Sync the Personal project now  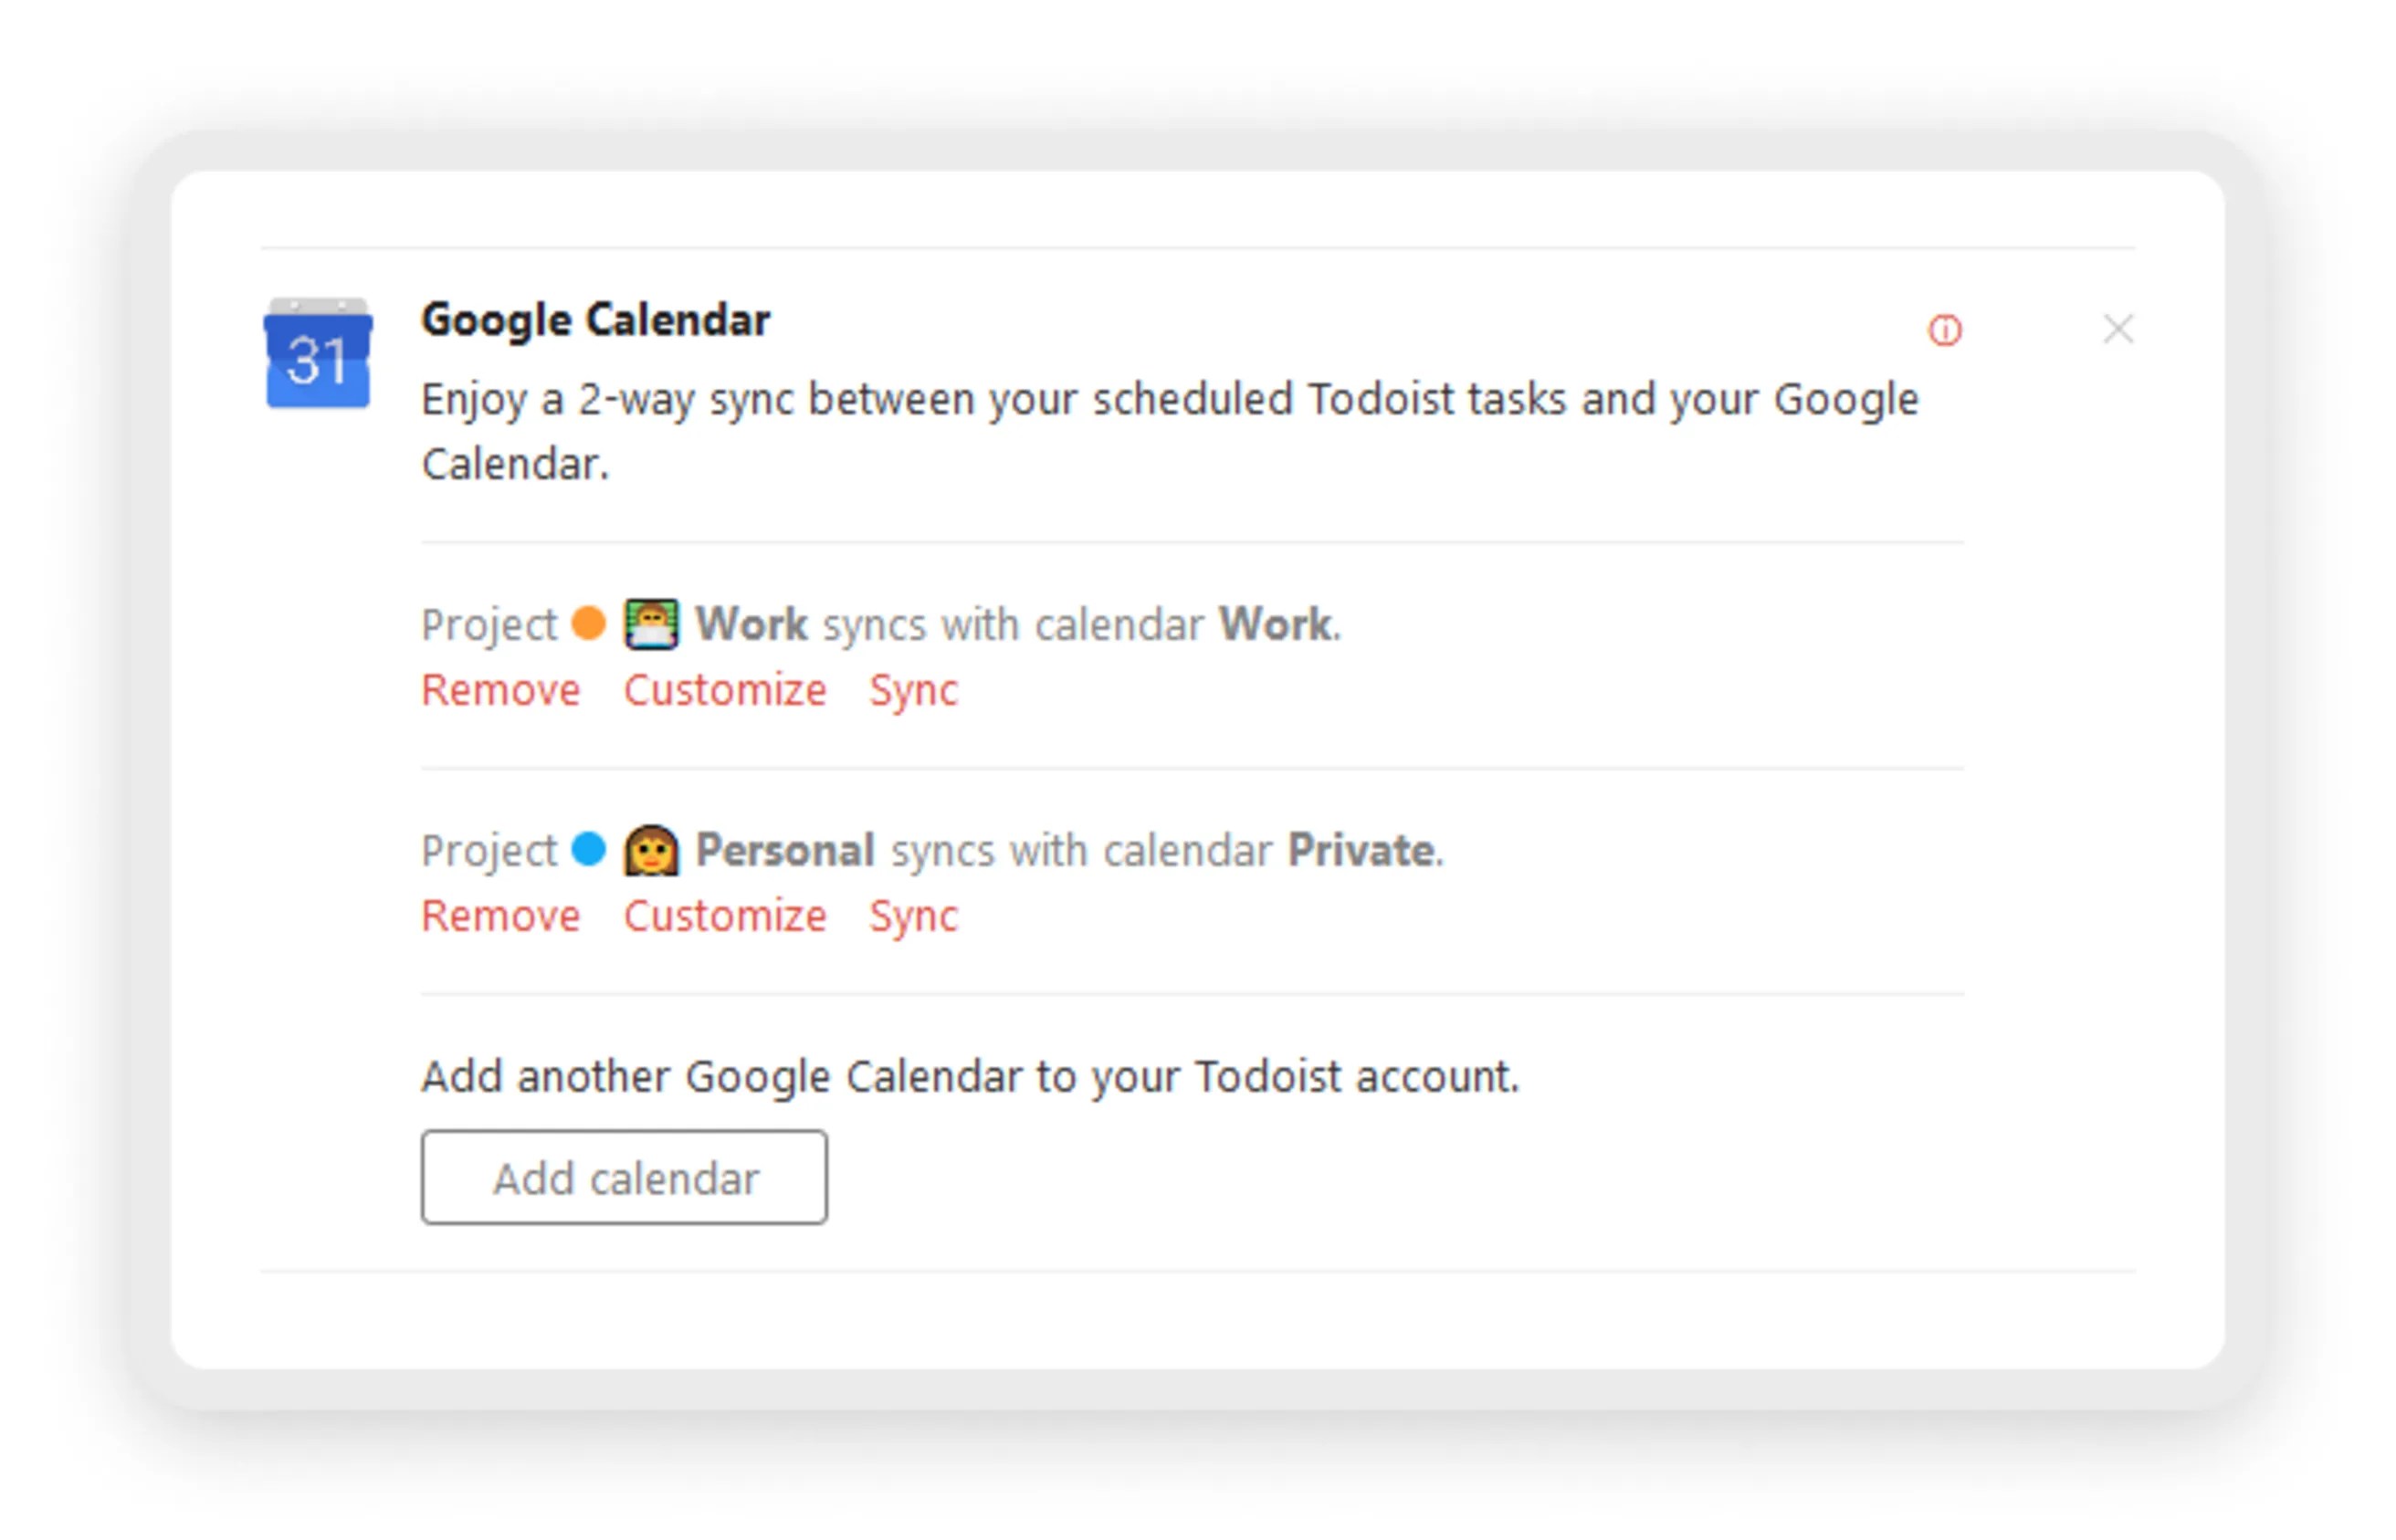tap(912, 916)
